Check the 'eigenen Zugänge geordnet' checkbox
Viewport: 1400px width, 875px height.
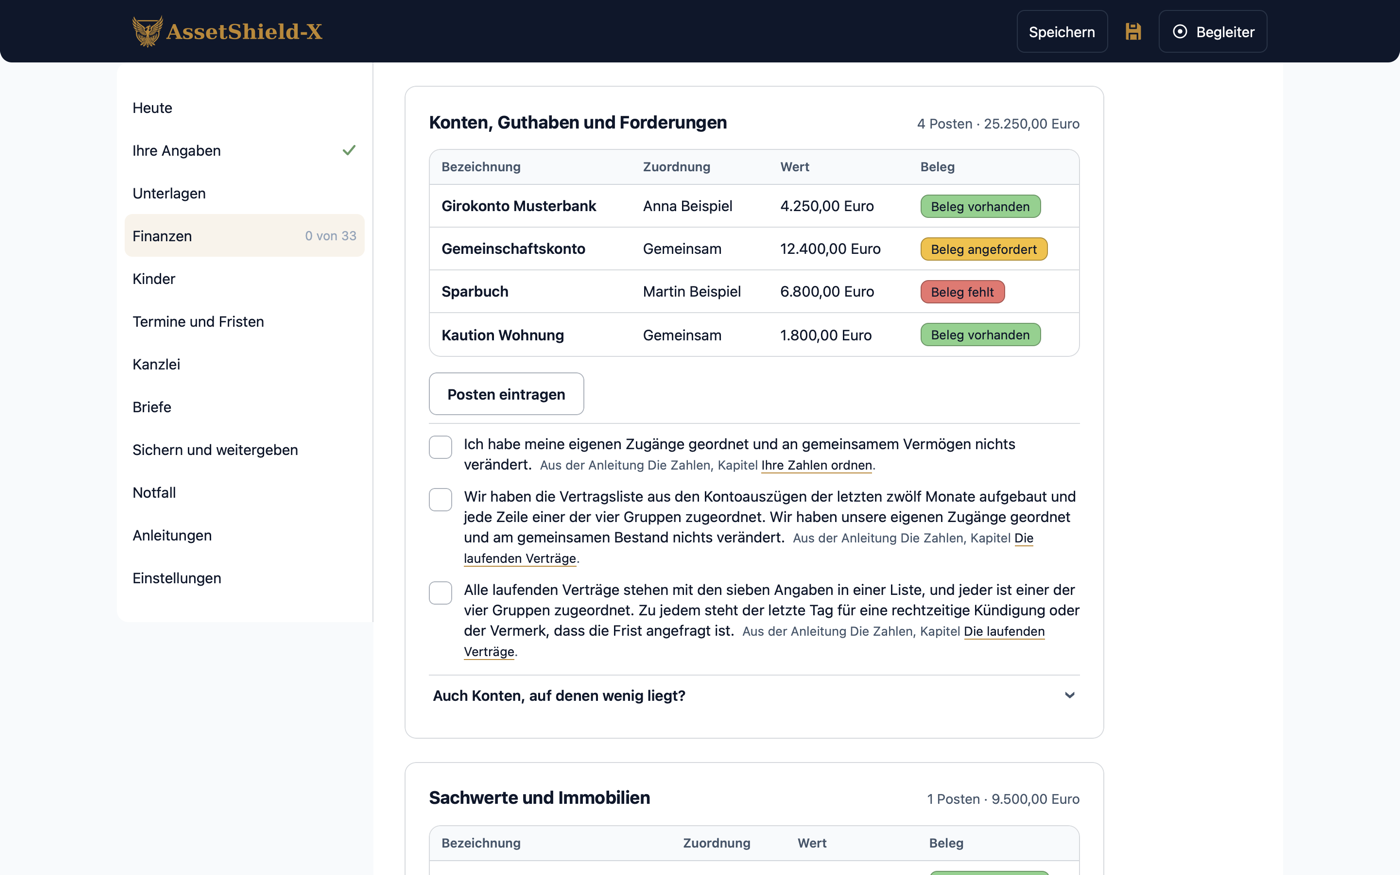click(x=440, y=447)
